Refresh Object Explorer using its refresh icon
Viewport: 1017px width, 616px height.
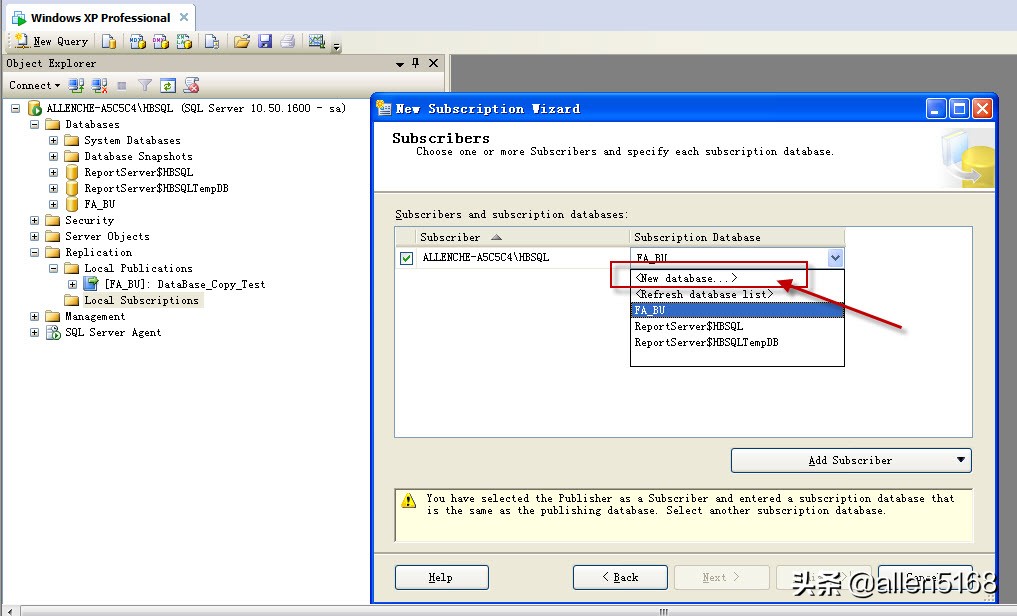167,86
